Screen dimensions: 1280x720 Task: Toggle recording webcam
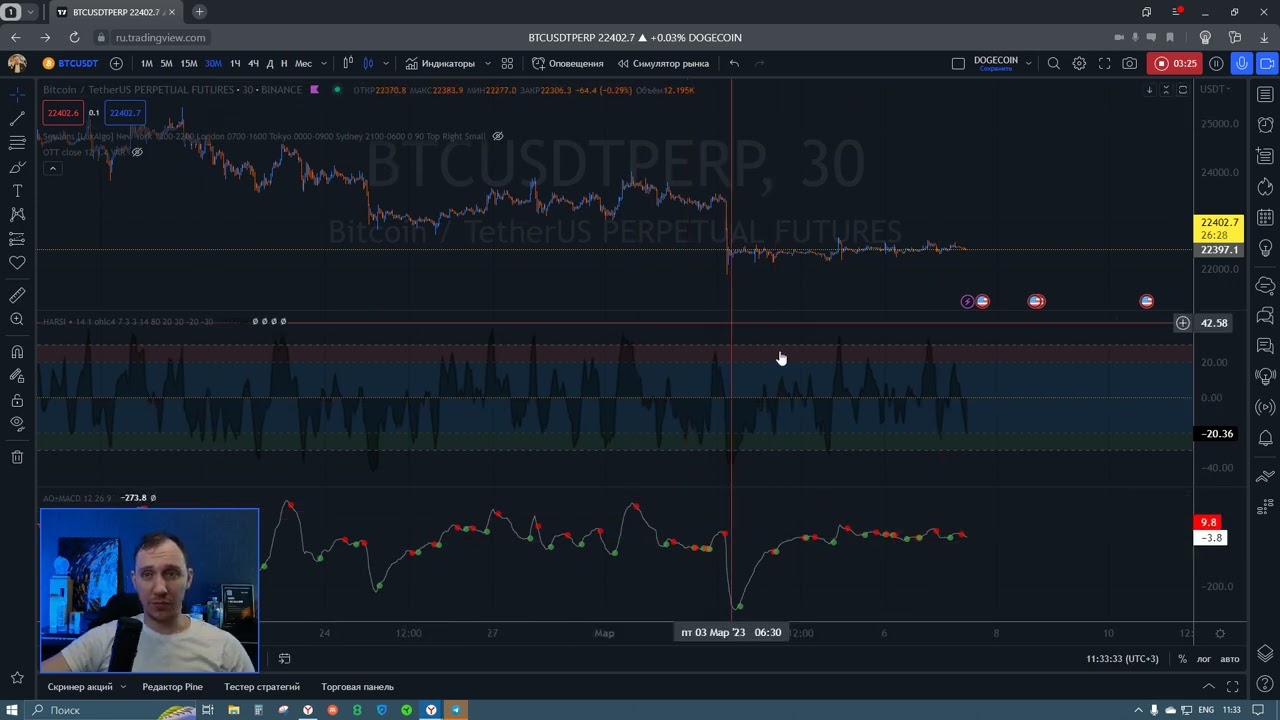pos(1267,63)
